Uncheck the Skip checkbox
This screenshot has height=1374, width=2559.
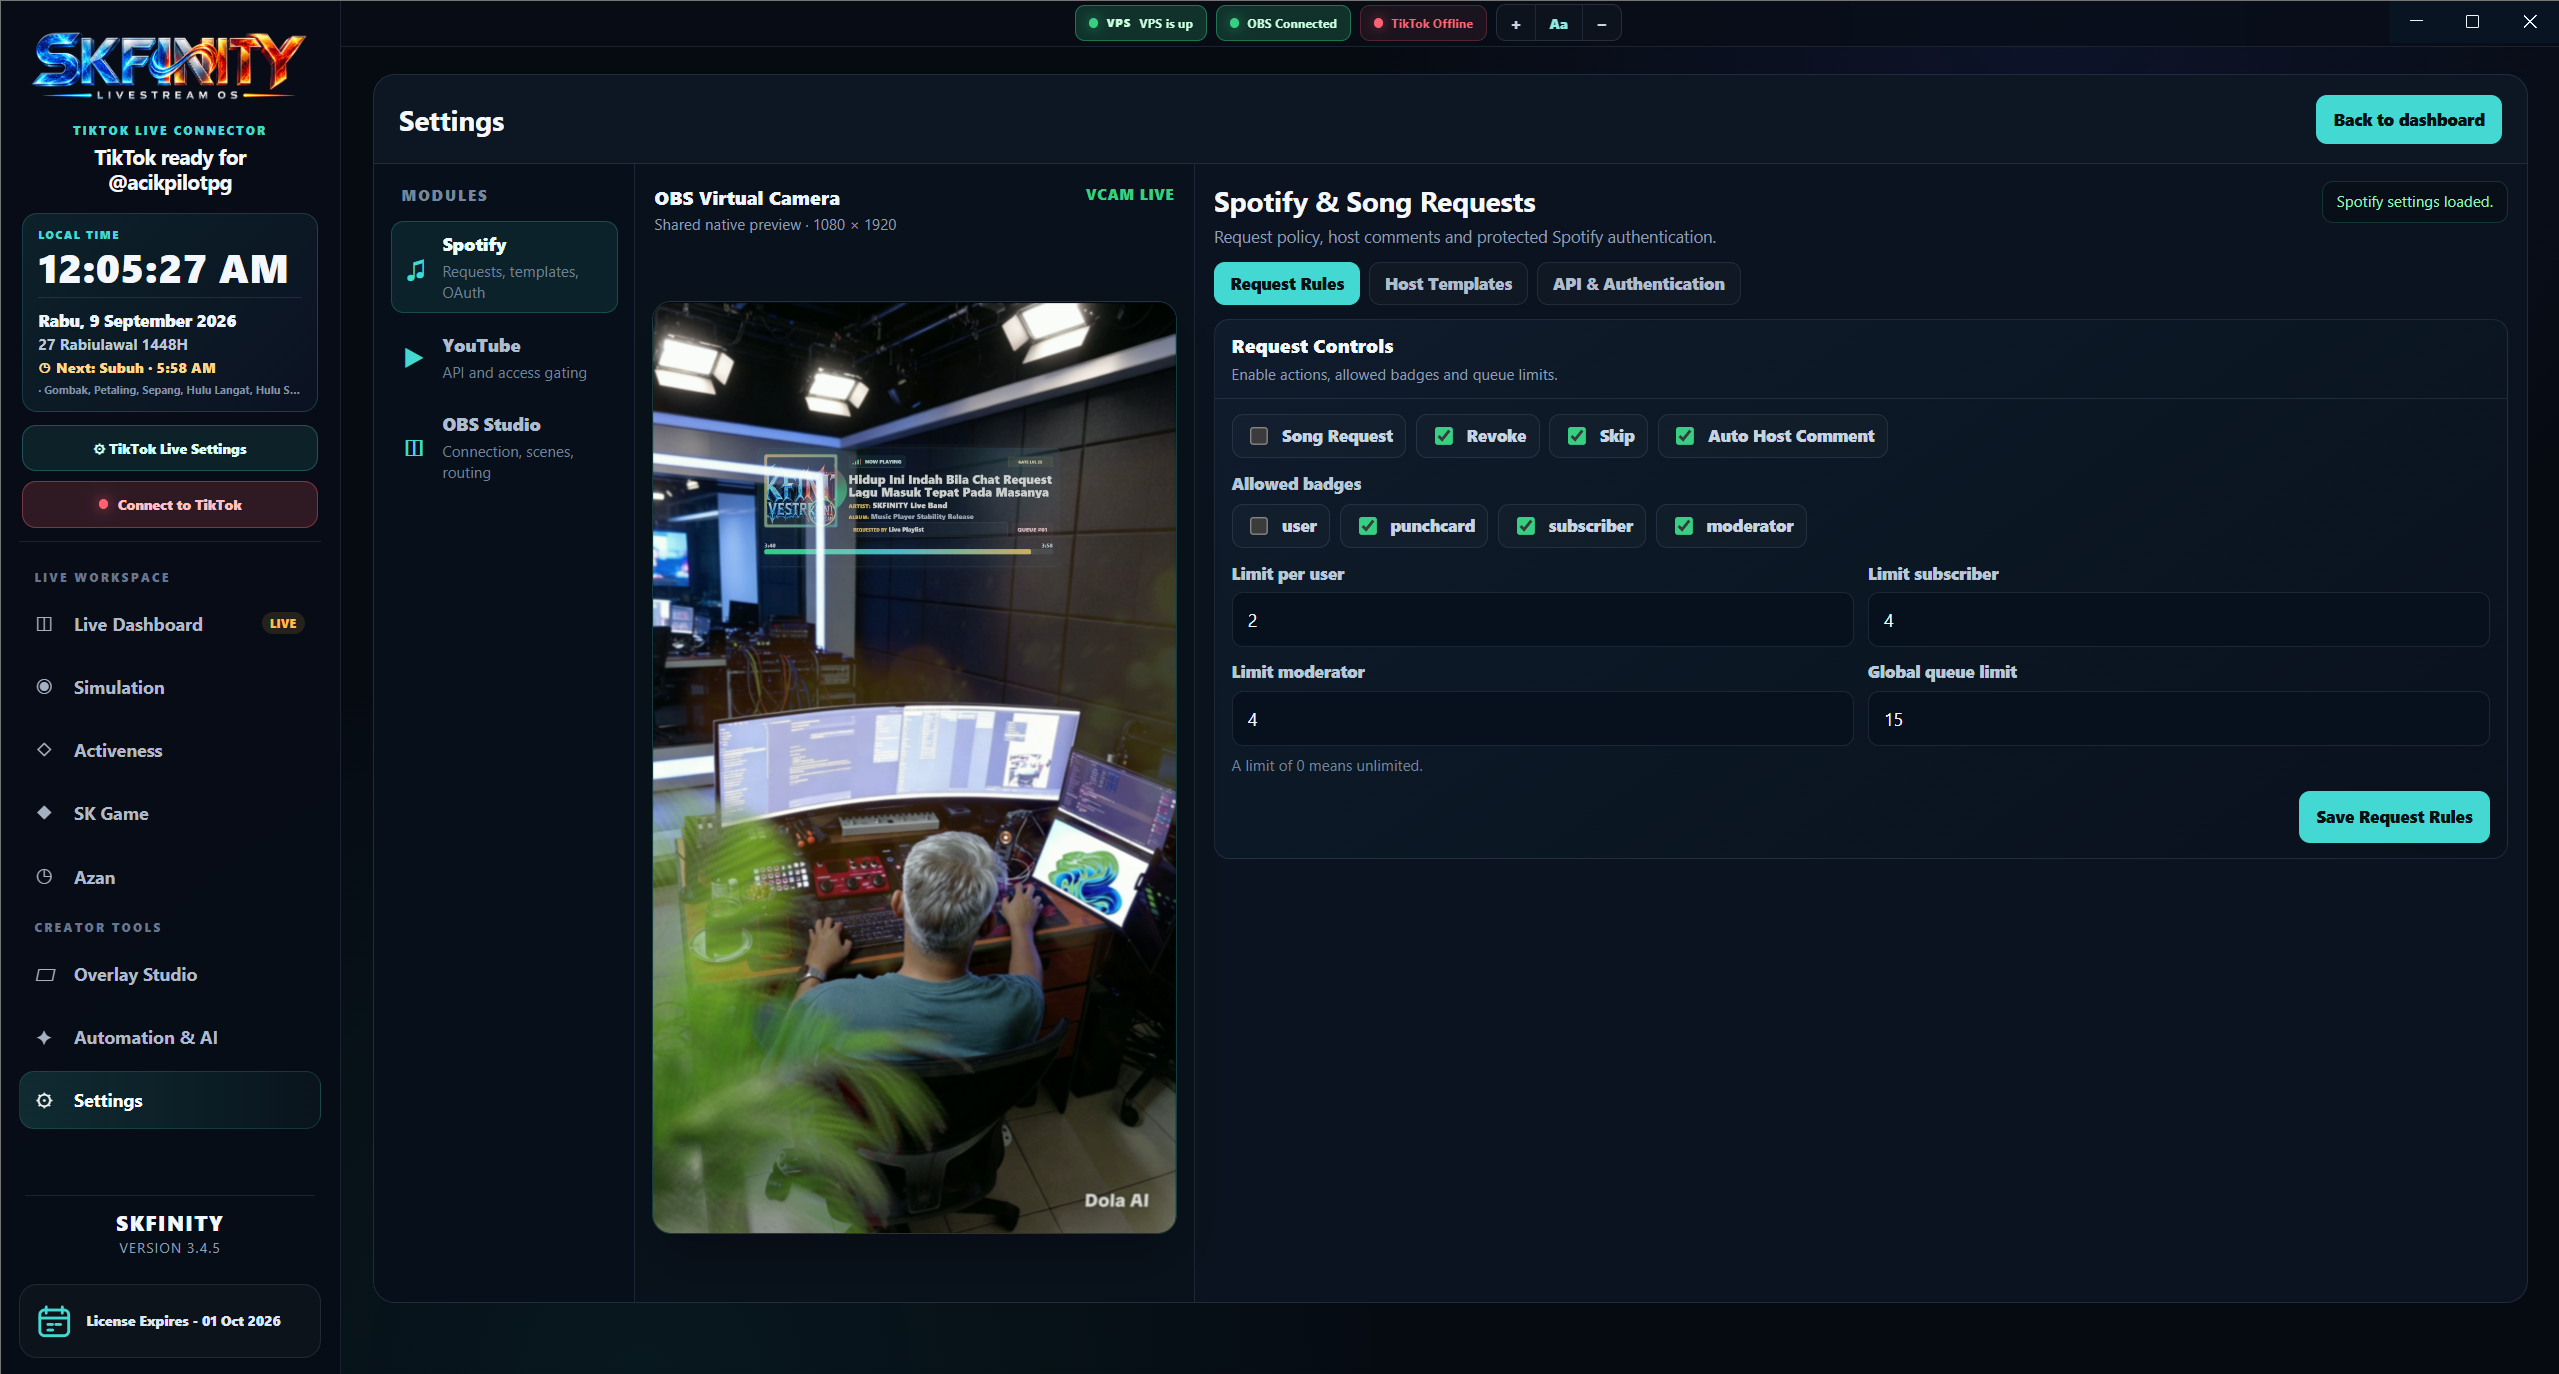[1577, 436]
